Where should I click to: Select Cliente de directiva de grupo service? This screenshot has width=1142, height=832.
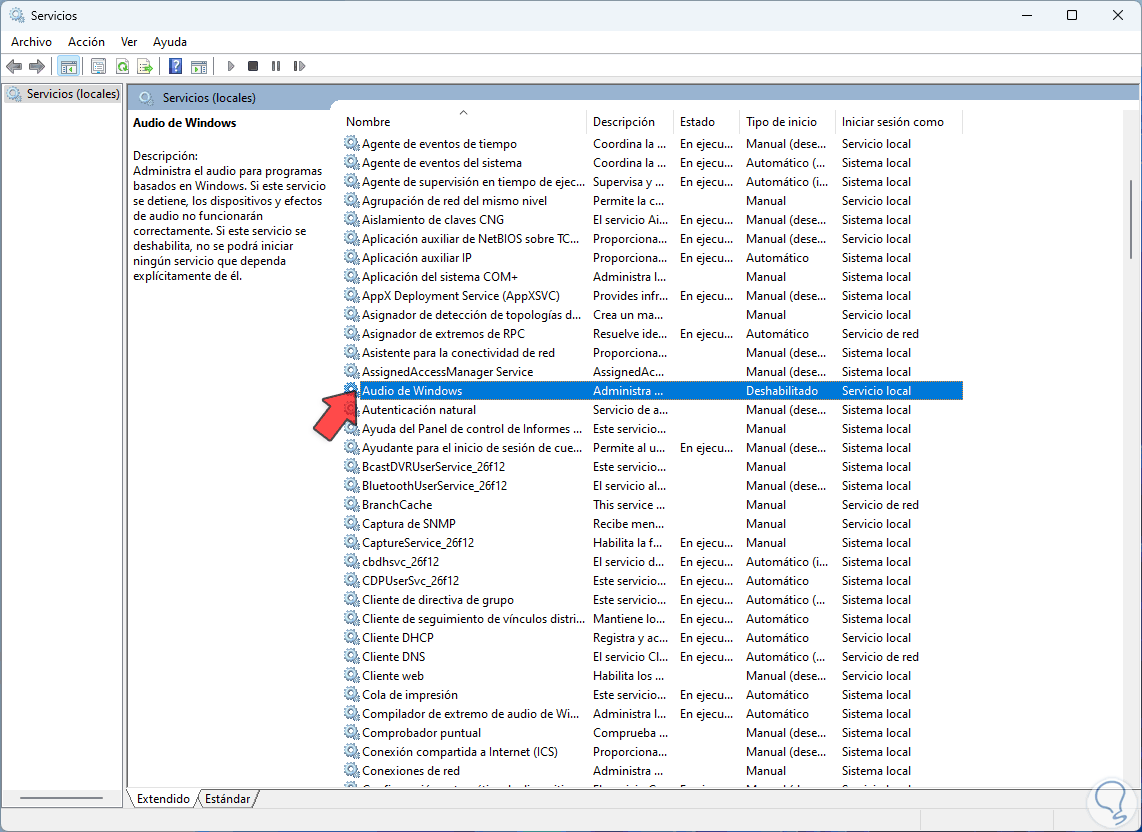653,600
